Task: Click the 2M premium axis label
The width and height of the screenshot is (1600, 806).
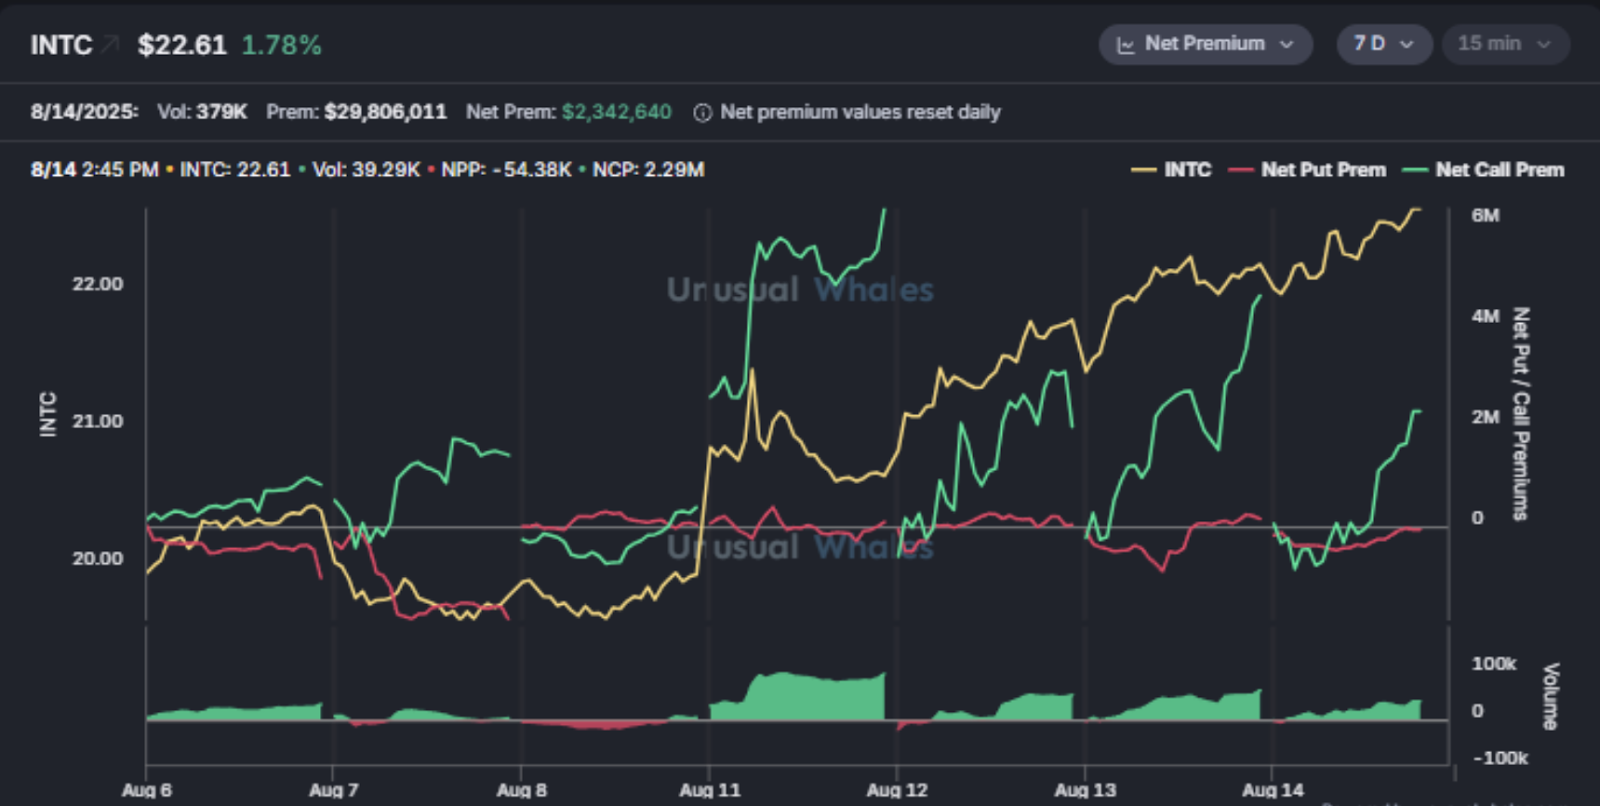Action: pos(1485,417)
